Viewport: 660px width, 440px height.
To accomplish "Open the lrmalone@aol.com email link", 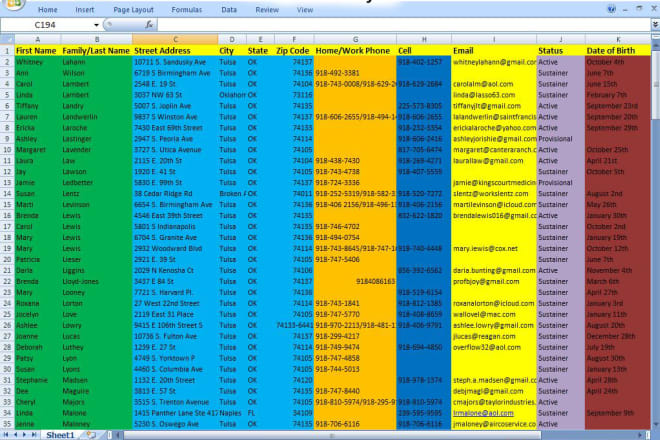I will pos(483,413).
